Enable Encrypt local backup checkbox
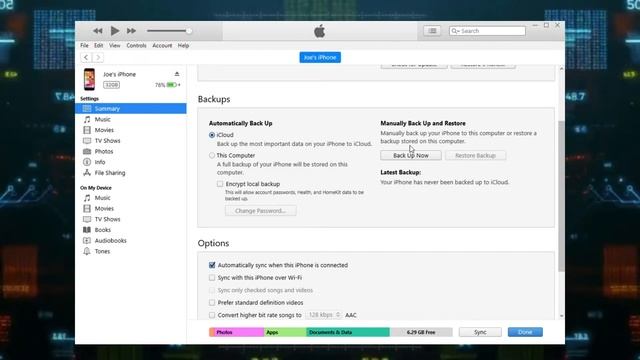 coord(220,184)
